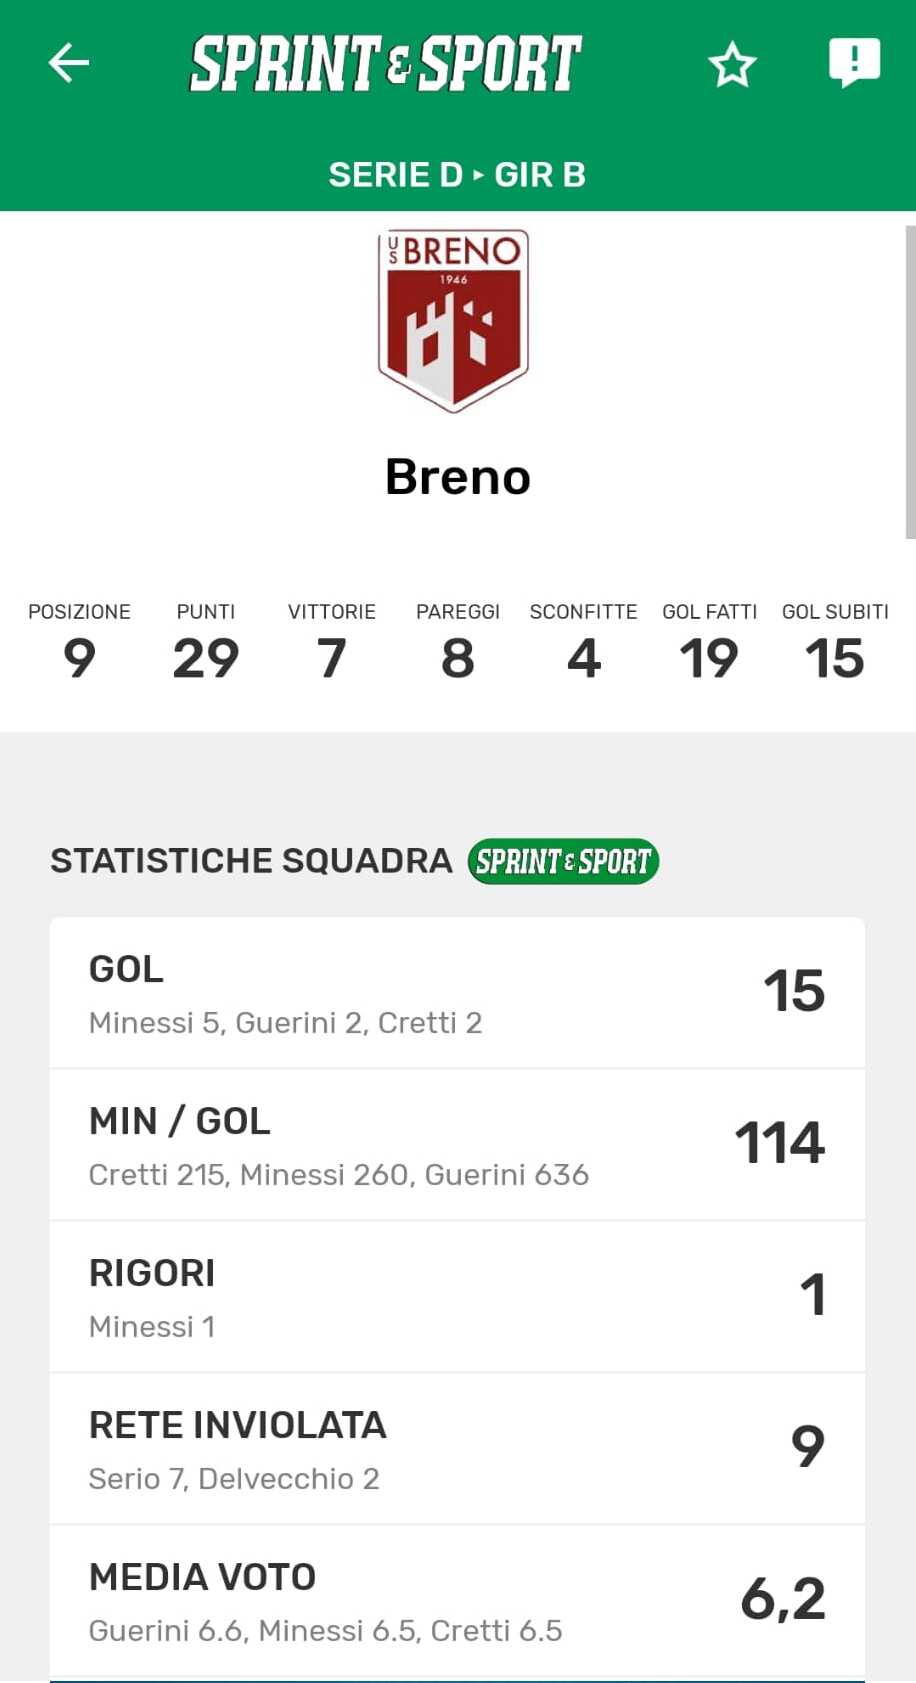
Task: Tap the Vittorie 7 stat
Action: point(332,642)
